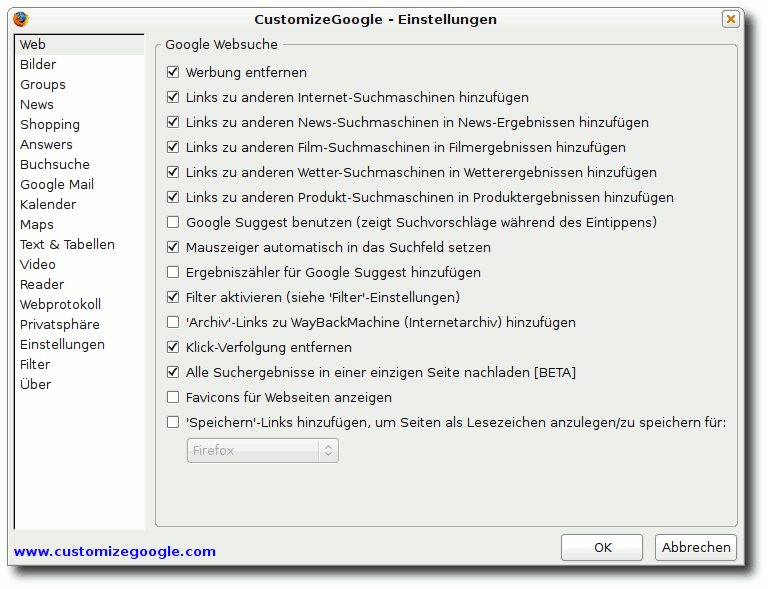Open the Video settings category
Viewport: 768px width, 589px height.
coord(80,265)
